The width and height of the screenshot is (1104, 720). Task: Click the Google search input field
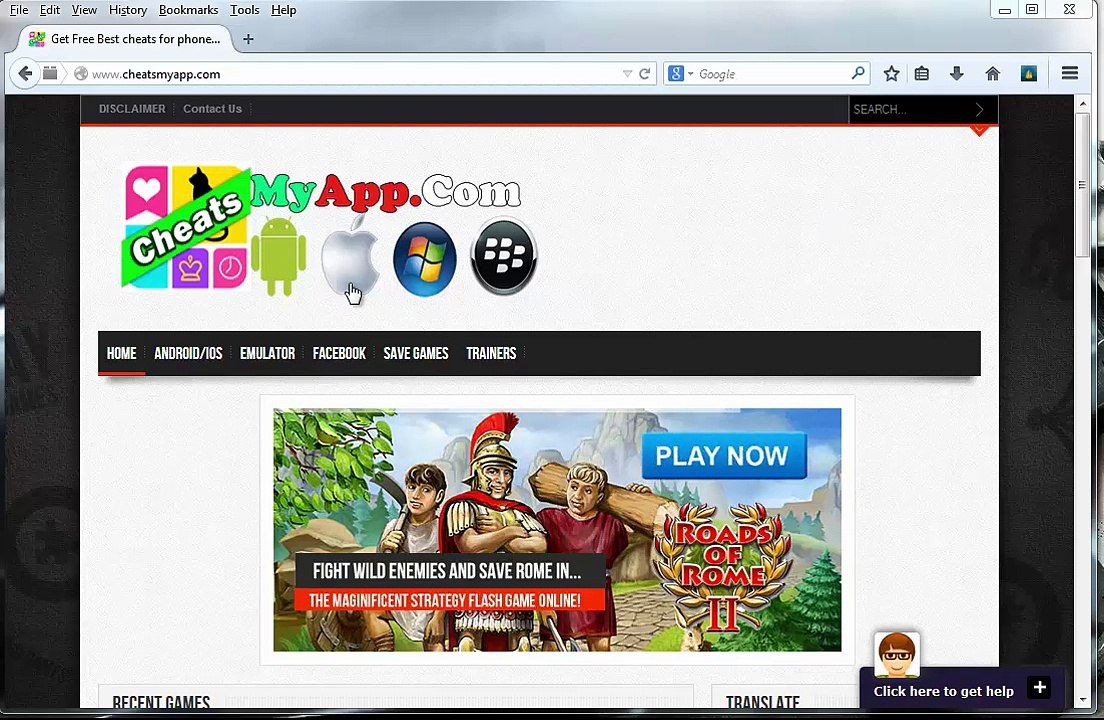click(773, 73)
